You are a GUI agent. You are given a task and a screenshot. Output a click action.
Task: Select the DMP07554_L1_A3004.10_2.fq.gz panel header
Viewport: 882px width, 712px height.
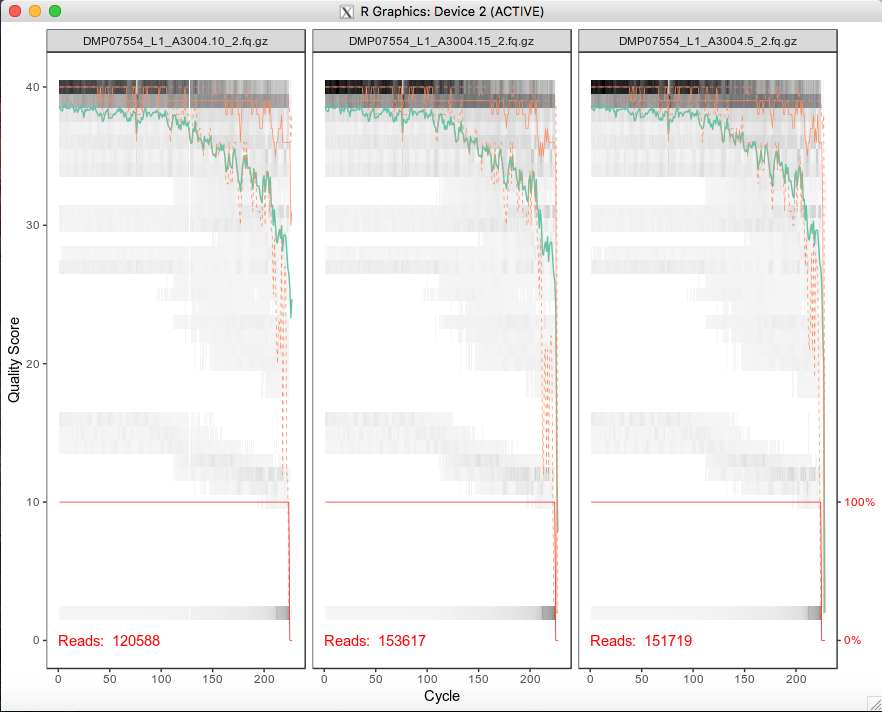point(175,42)
